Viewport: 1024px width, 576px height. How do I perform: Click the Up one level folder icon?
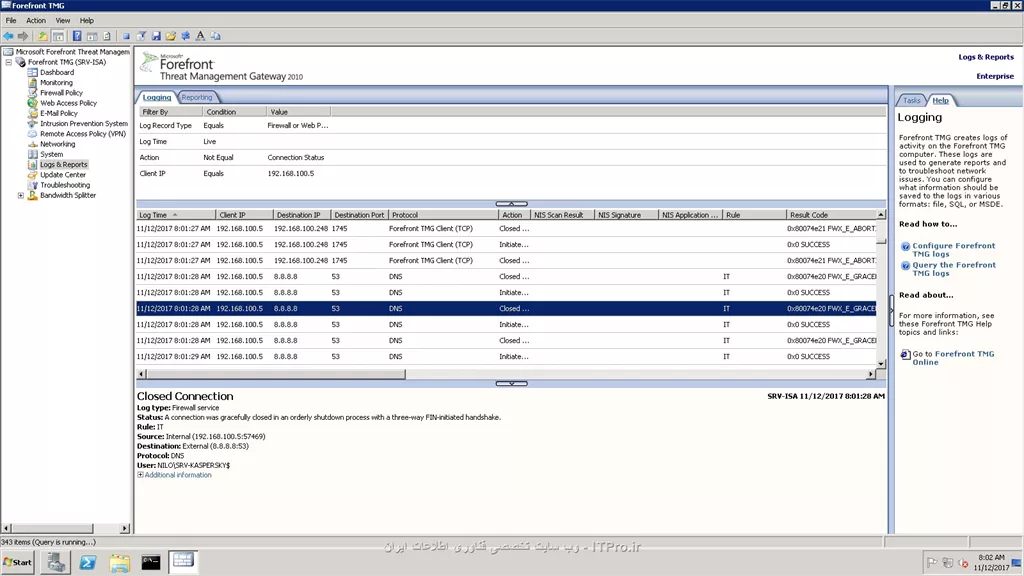point(42,36)
